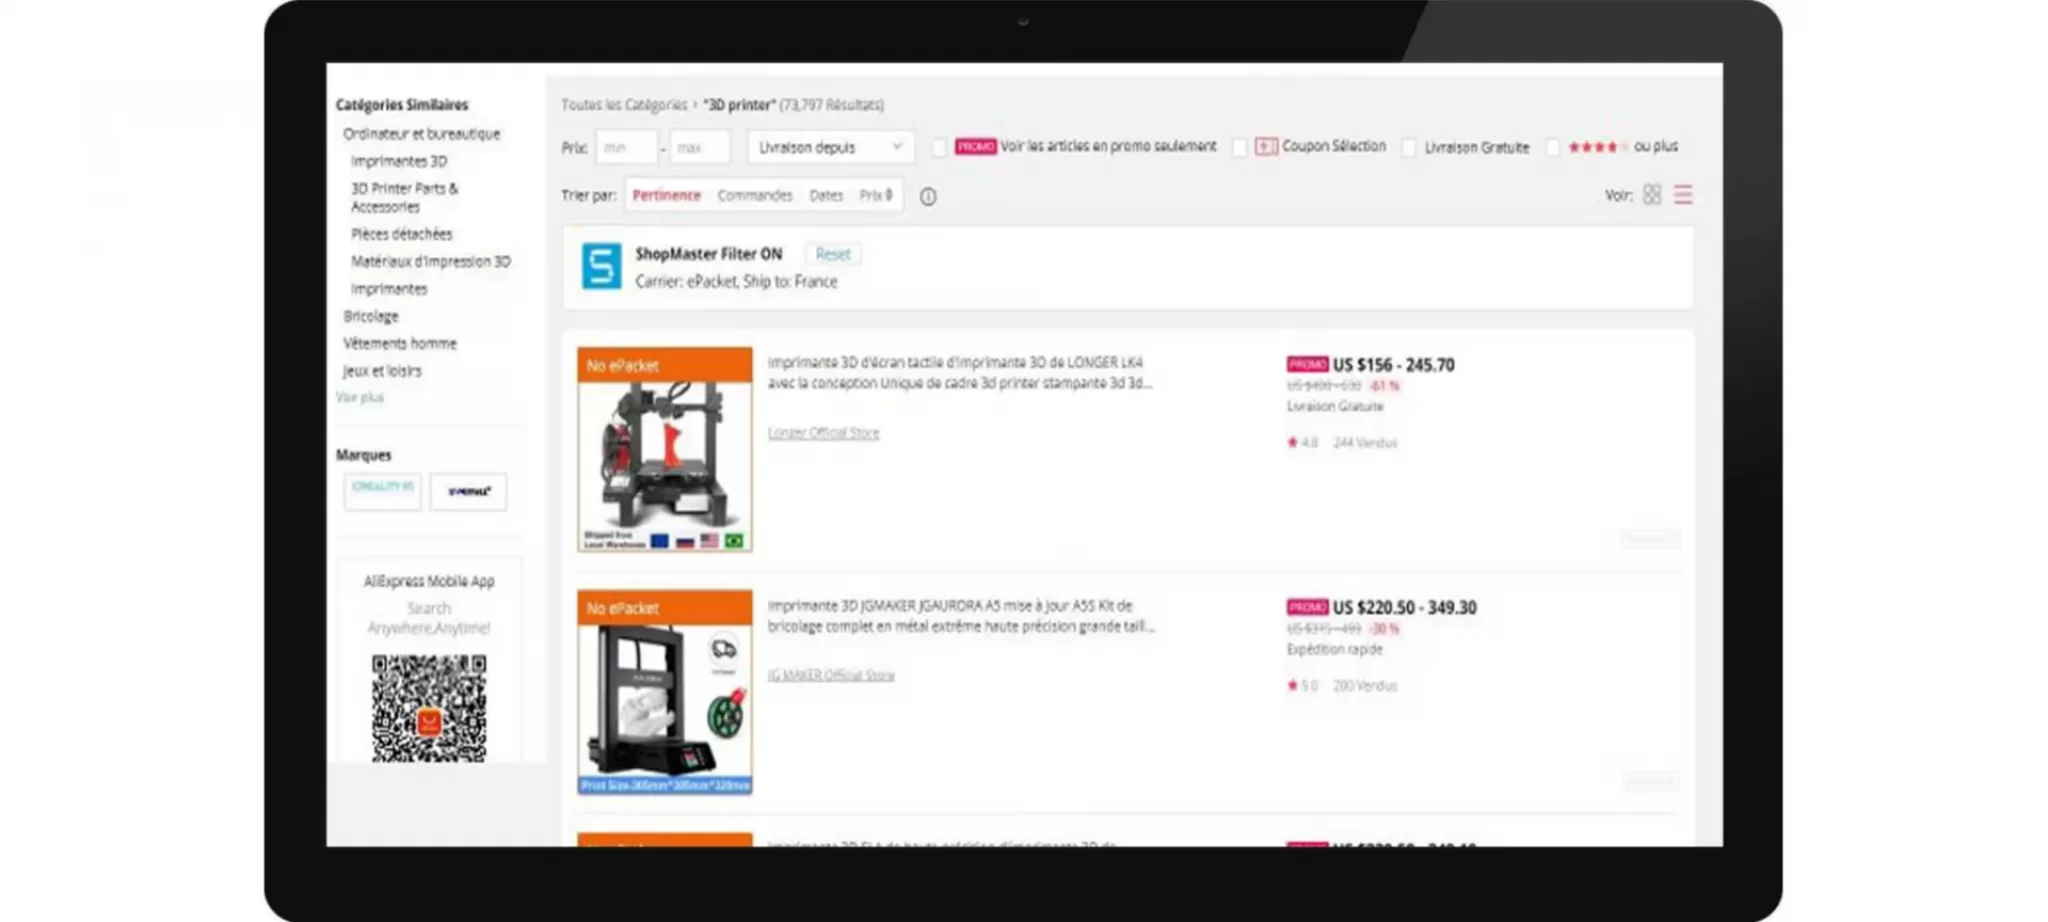Image resolution: width=2048 pixels, height=922 pixels.
Task: Tick the Coupon Sélection checkbox
Action: (x=1239, y=147)
